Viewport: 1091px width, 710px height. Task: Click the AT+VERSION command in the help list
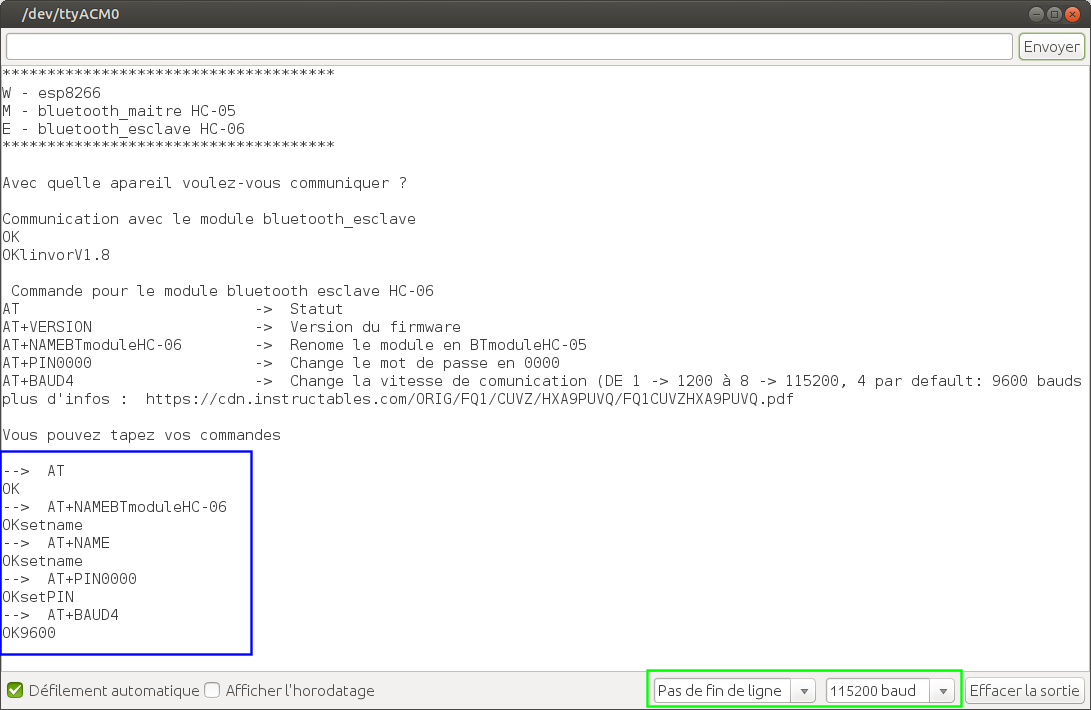point(47,327)
